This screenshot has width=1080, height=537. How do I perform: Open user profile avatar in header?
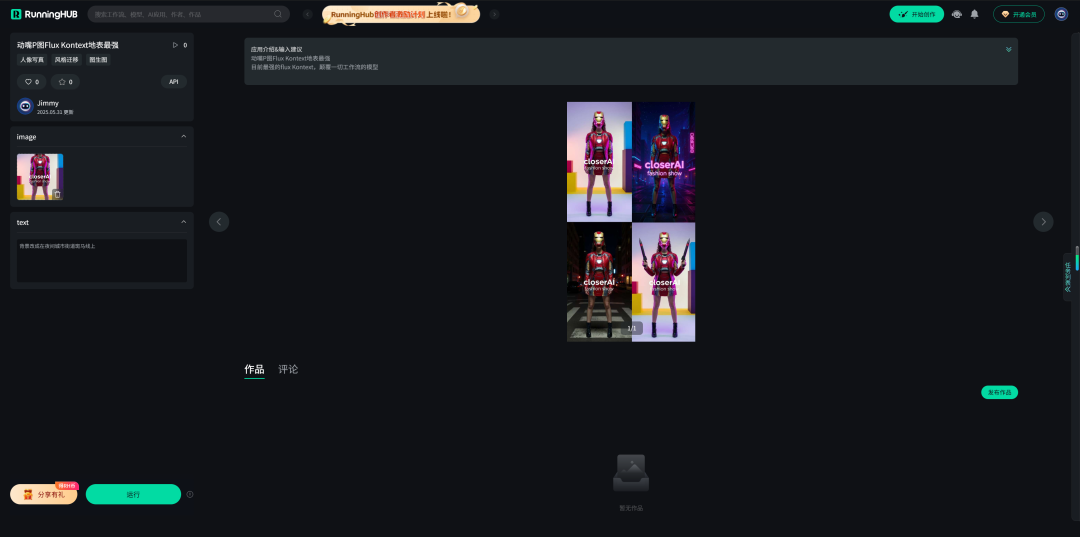tap(1061, 14)
